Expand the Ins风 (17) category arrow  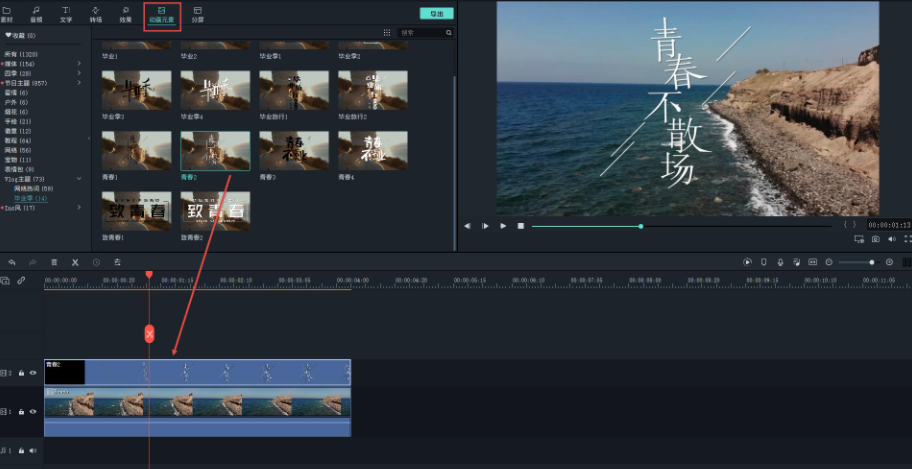tap(79, 207)
